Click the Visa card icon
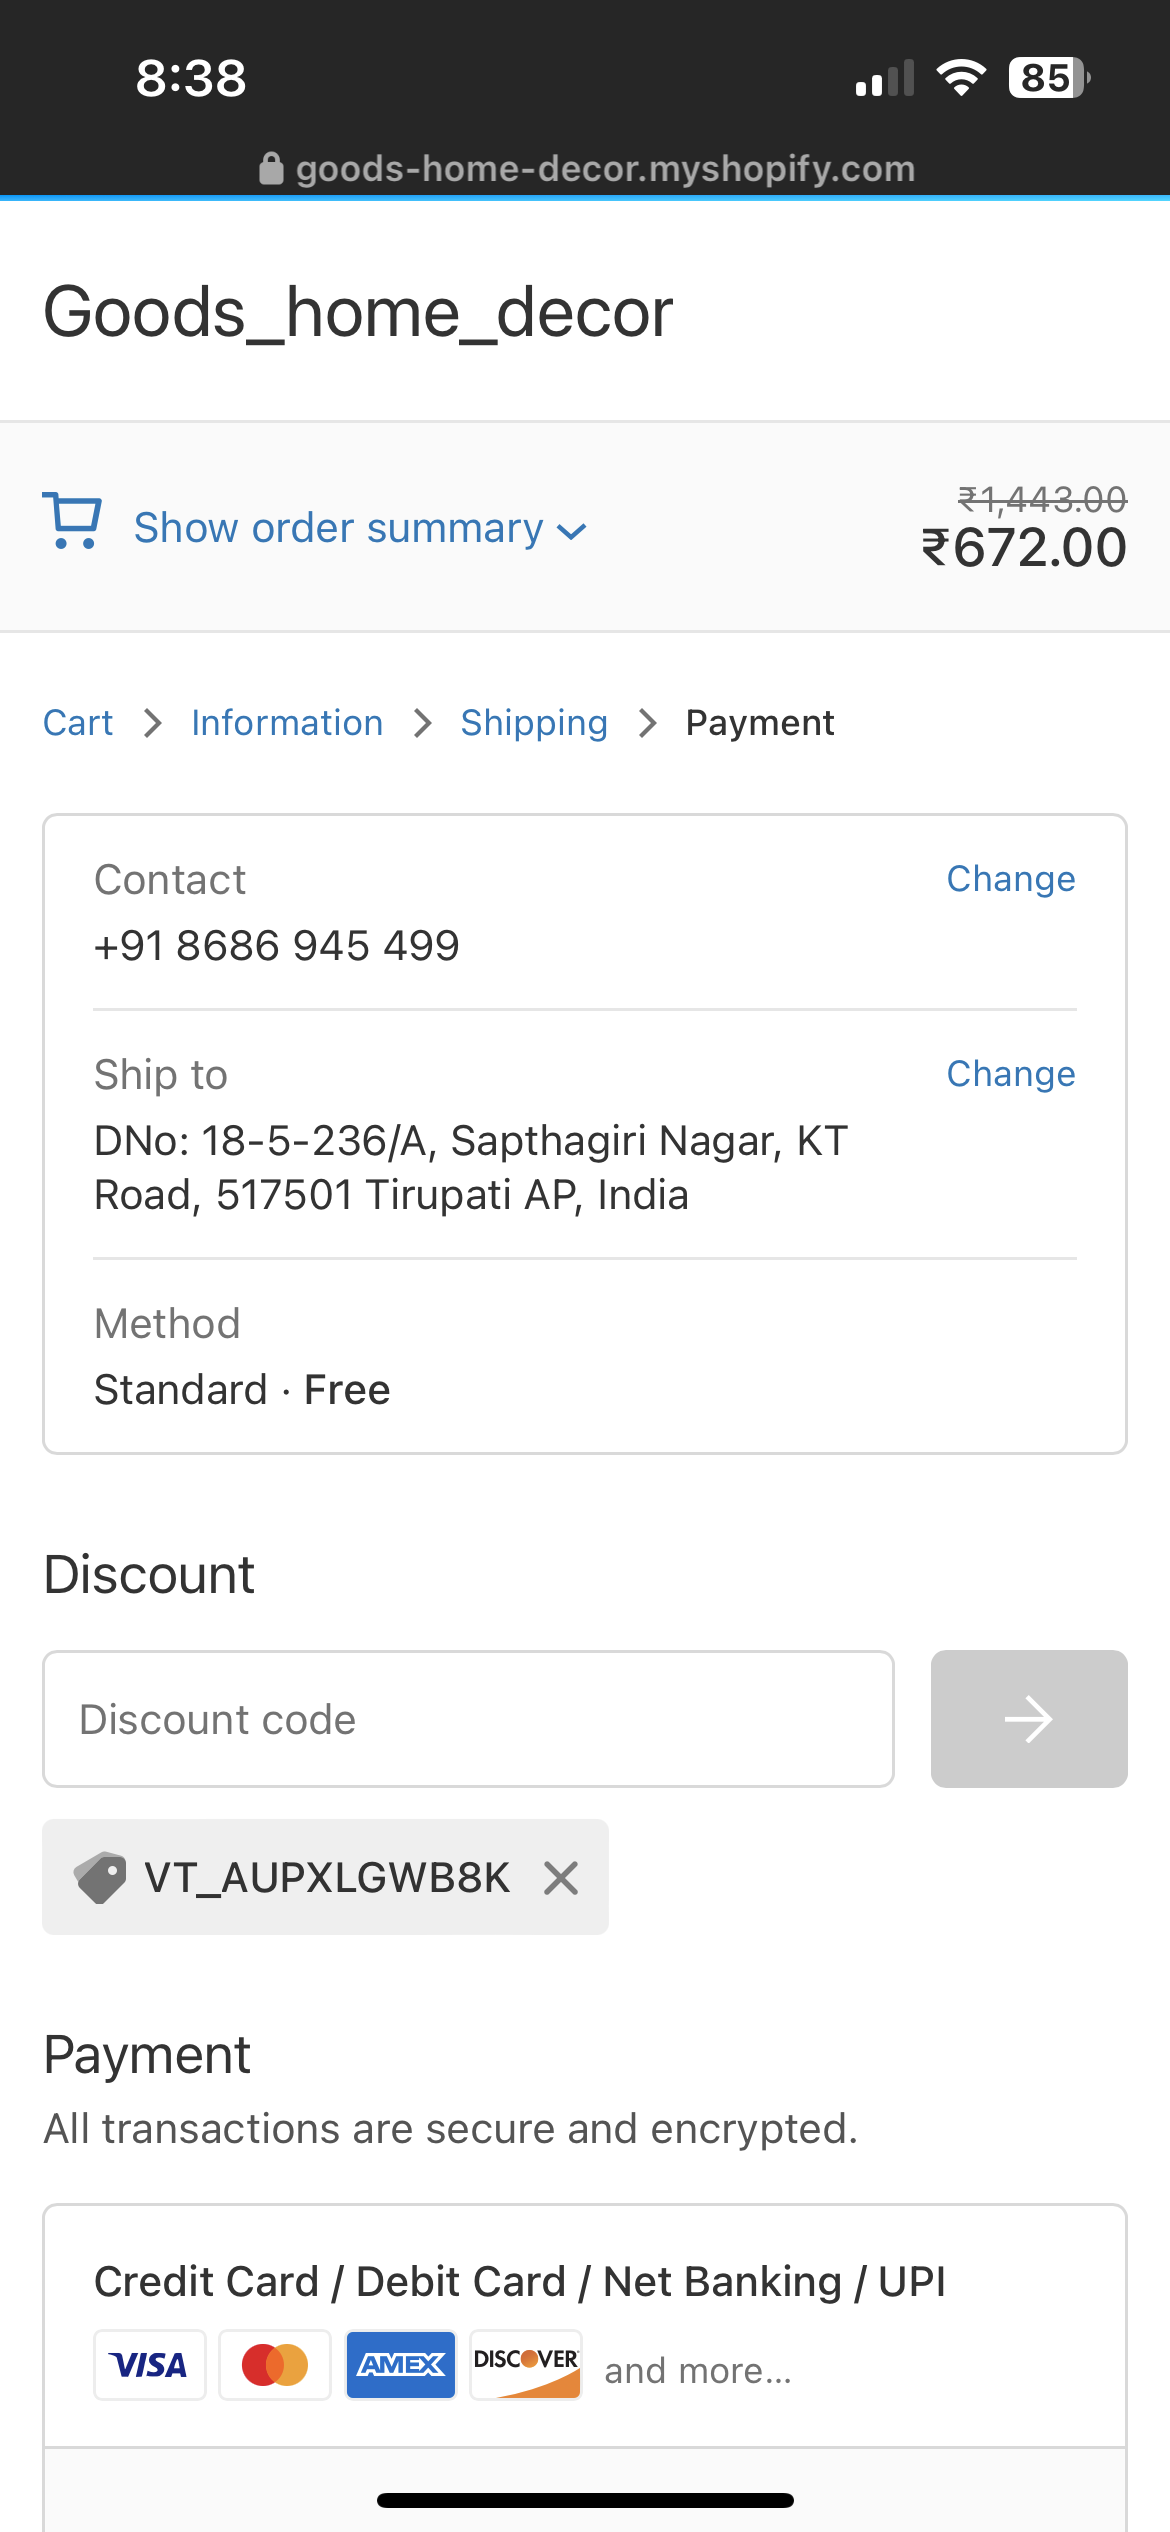This screenshot has width=1170, height=2532. coord(150,2365)
